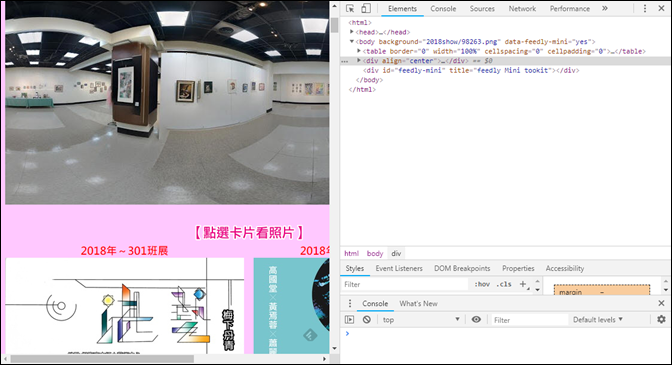The image size is (672, 365).
Task: Expand the table element node
Action: point(359,51)
